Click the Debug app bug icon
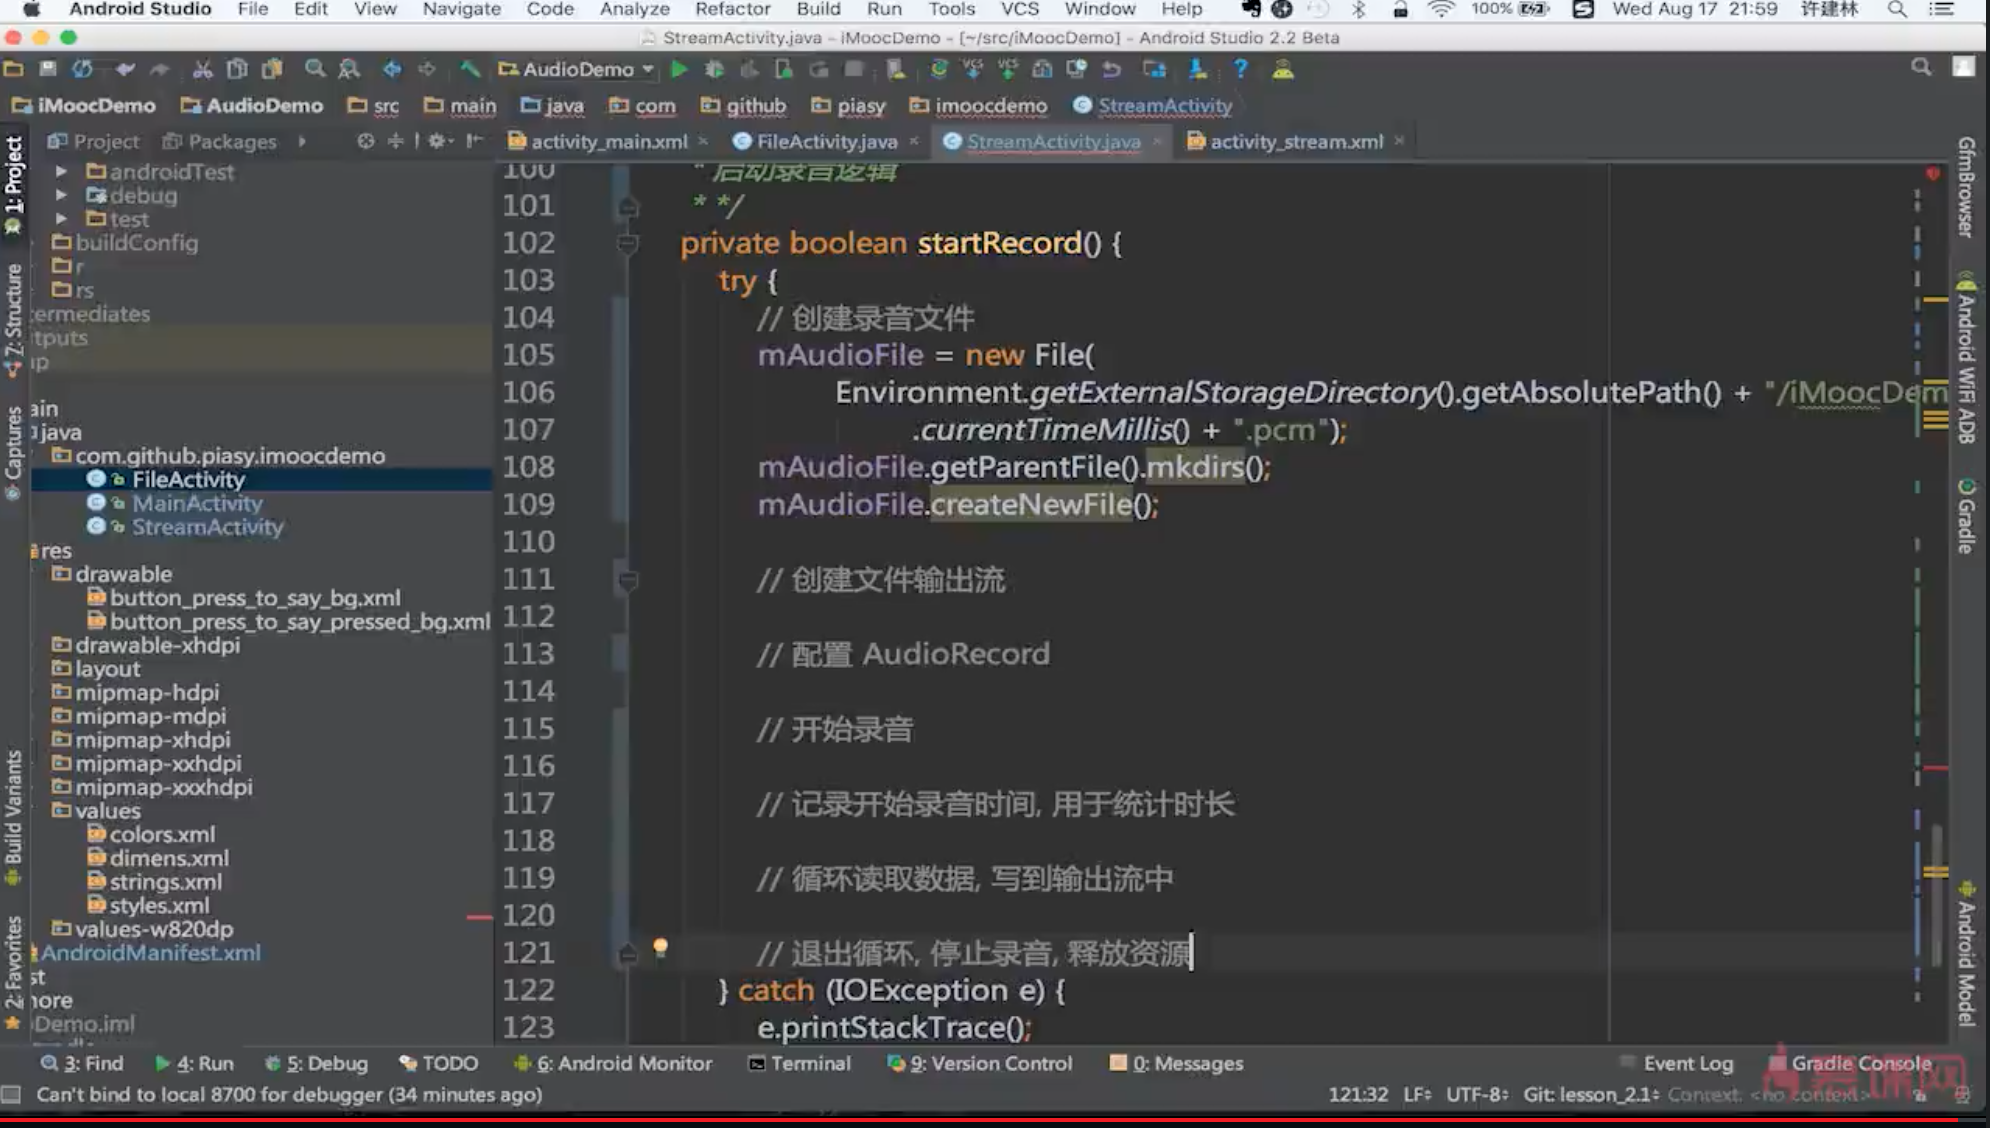Screen dimensions: 1990x1128 click(x=714, y=69)
